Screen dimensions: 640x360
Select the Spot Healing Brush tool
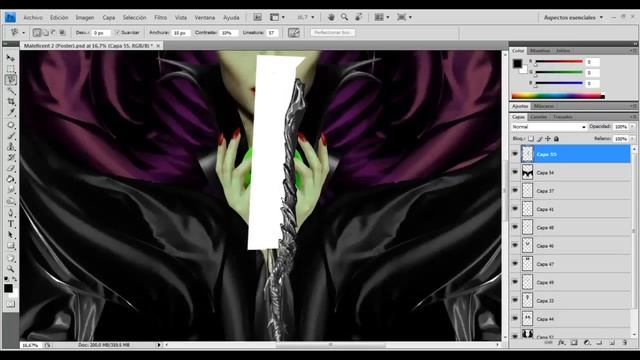(x=11, y=125)
